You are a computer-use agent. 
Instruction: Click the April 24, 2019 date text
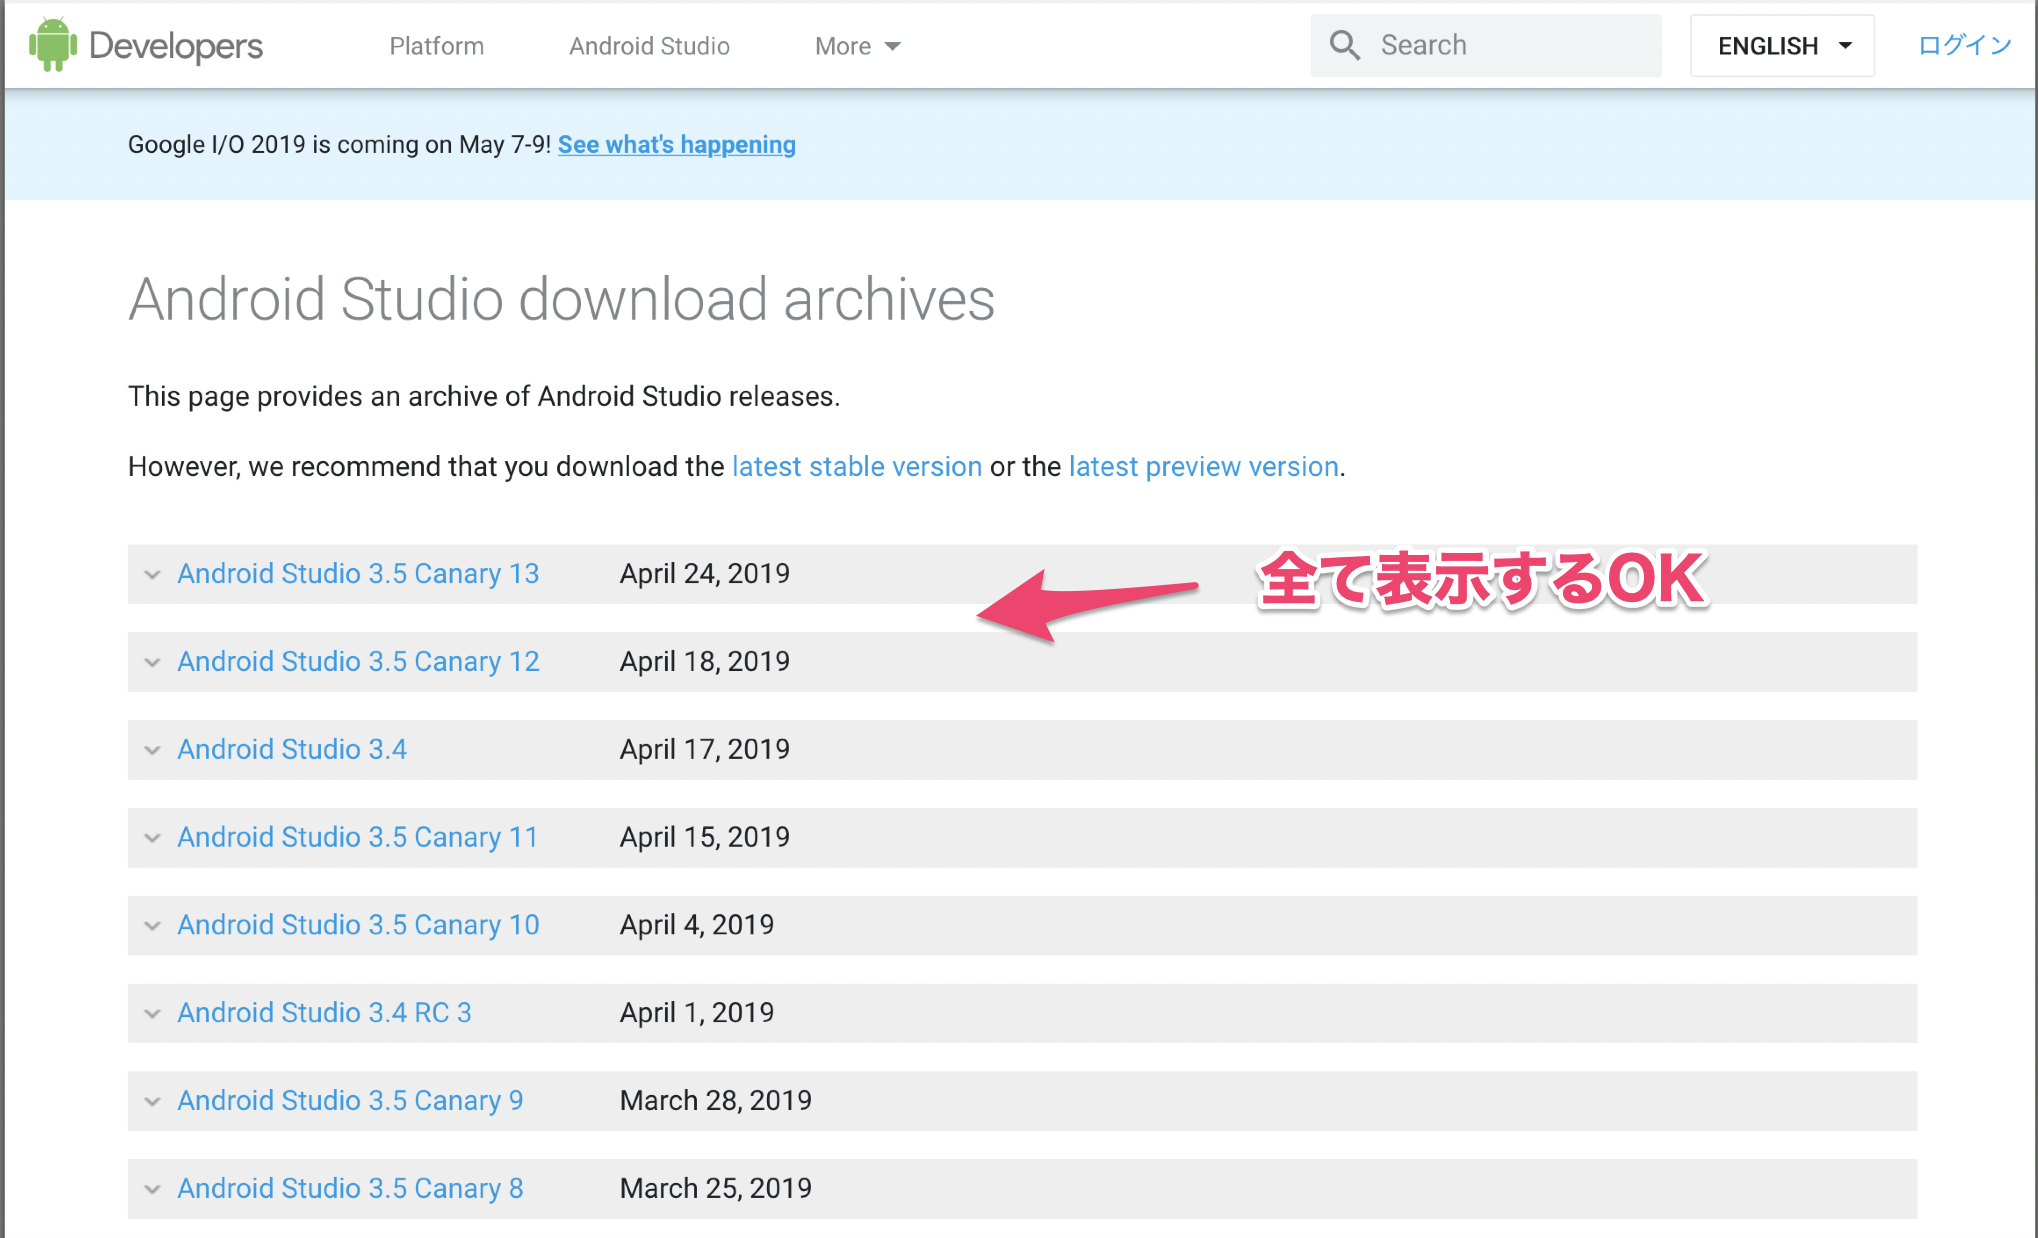(705, 574)
